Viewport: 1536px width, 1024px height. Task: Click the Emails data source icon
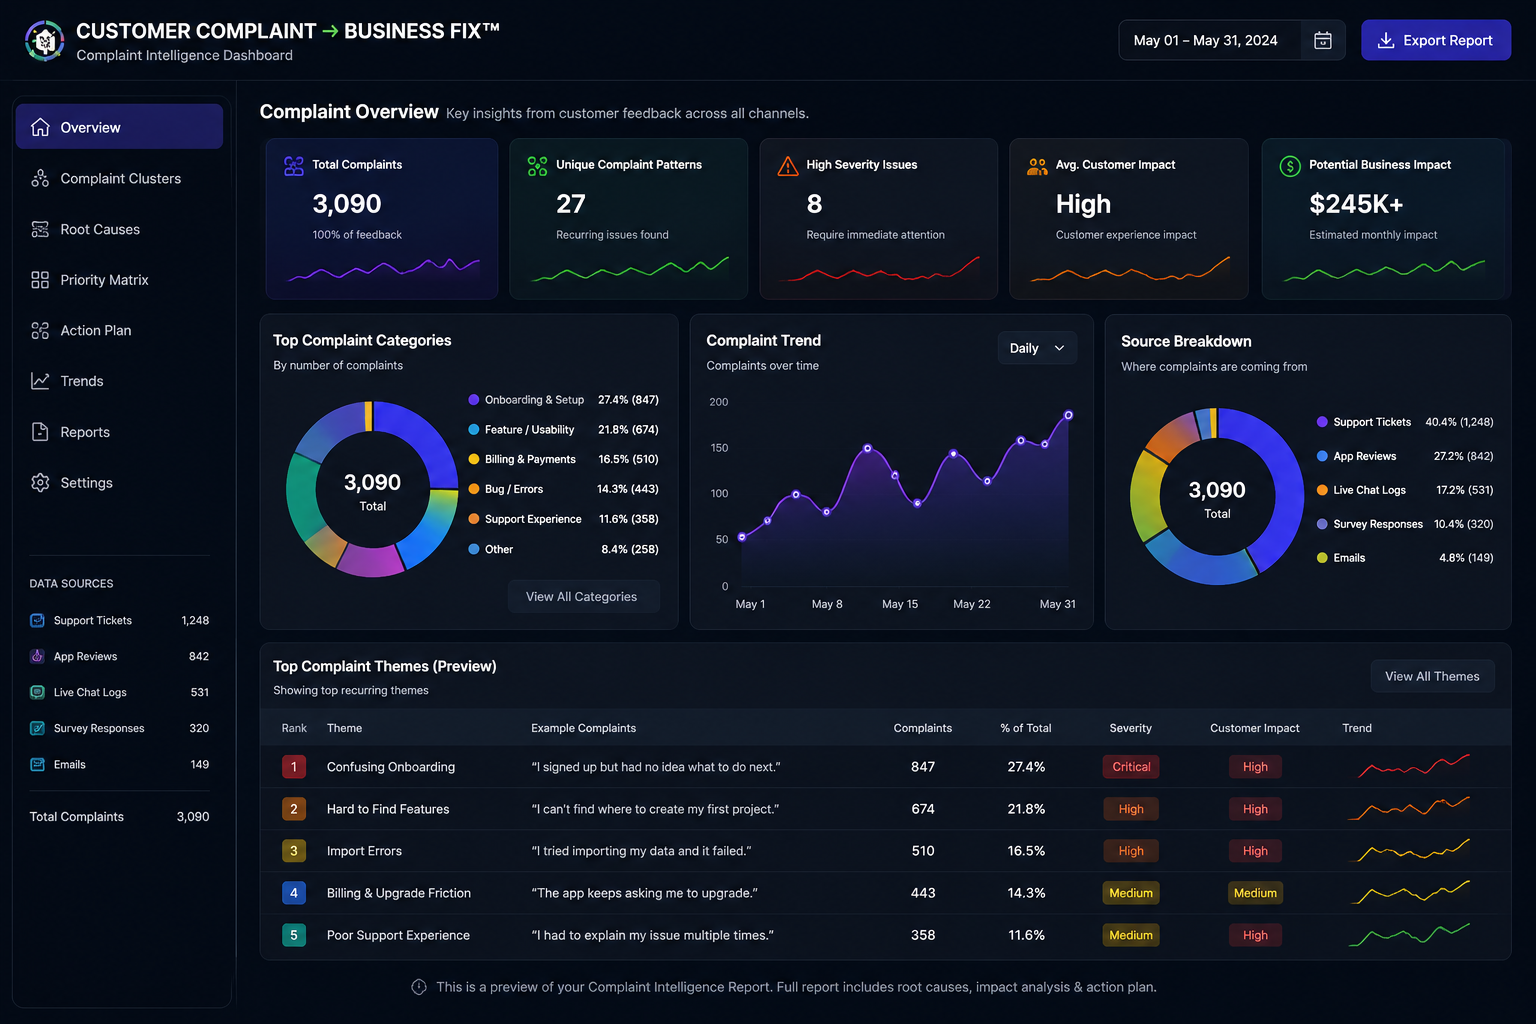point(37,764)
